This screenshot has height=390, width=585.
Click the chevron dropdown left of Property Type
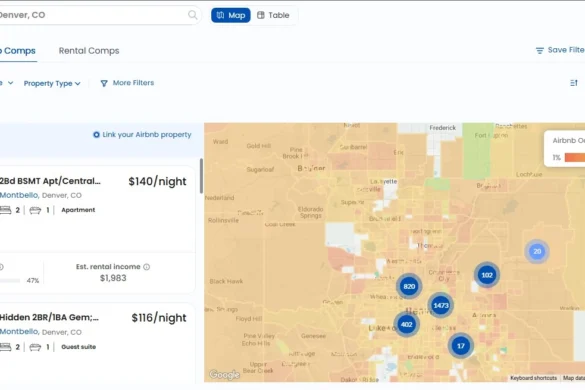(x=10, y=83)
